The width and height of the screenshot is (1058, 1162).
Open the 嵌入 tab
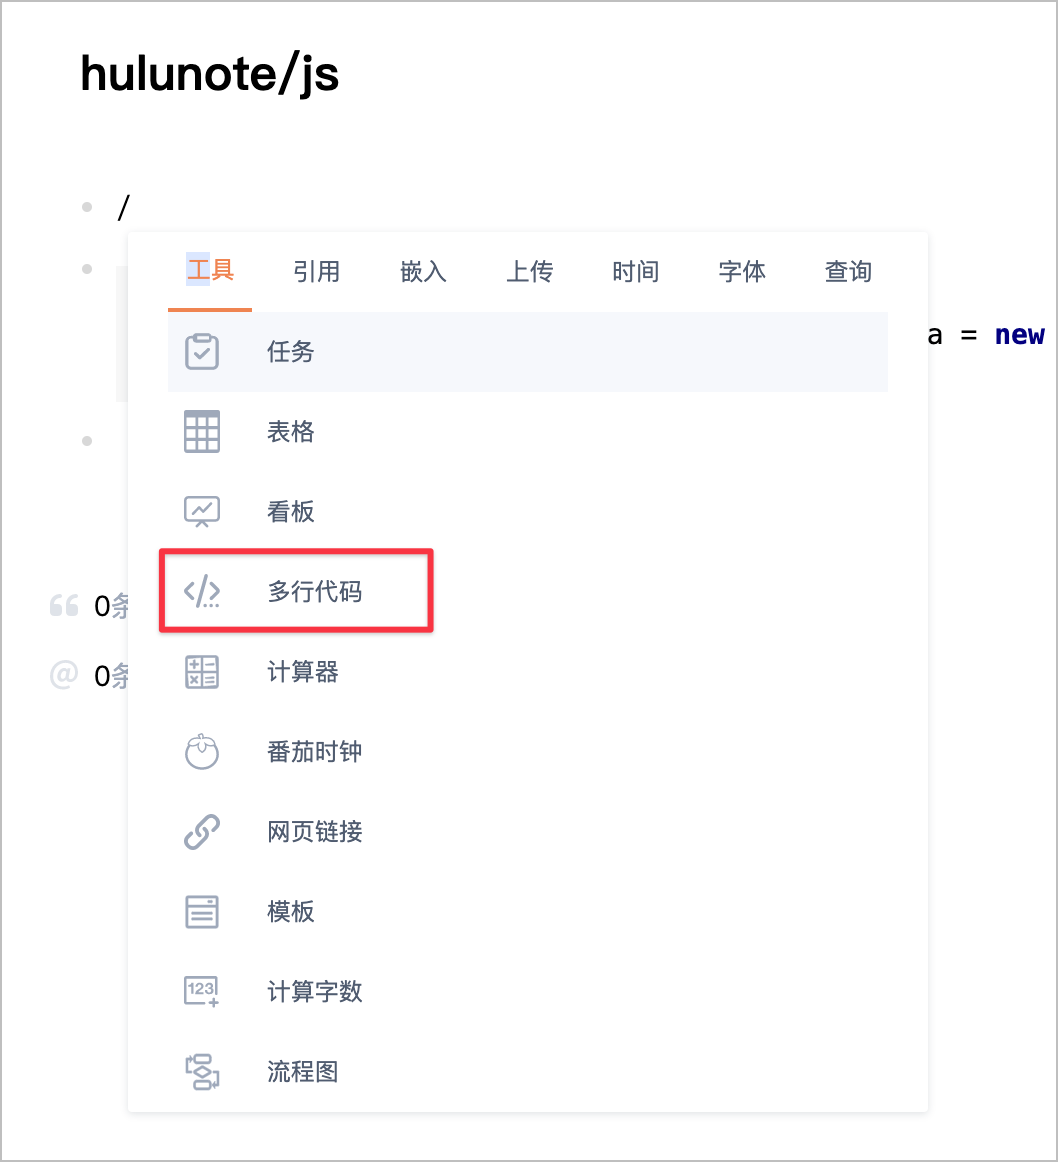point(423,272)
